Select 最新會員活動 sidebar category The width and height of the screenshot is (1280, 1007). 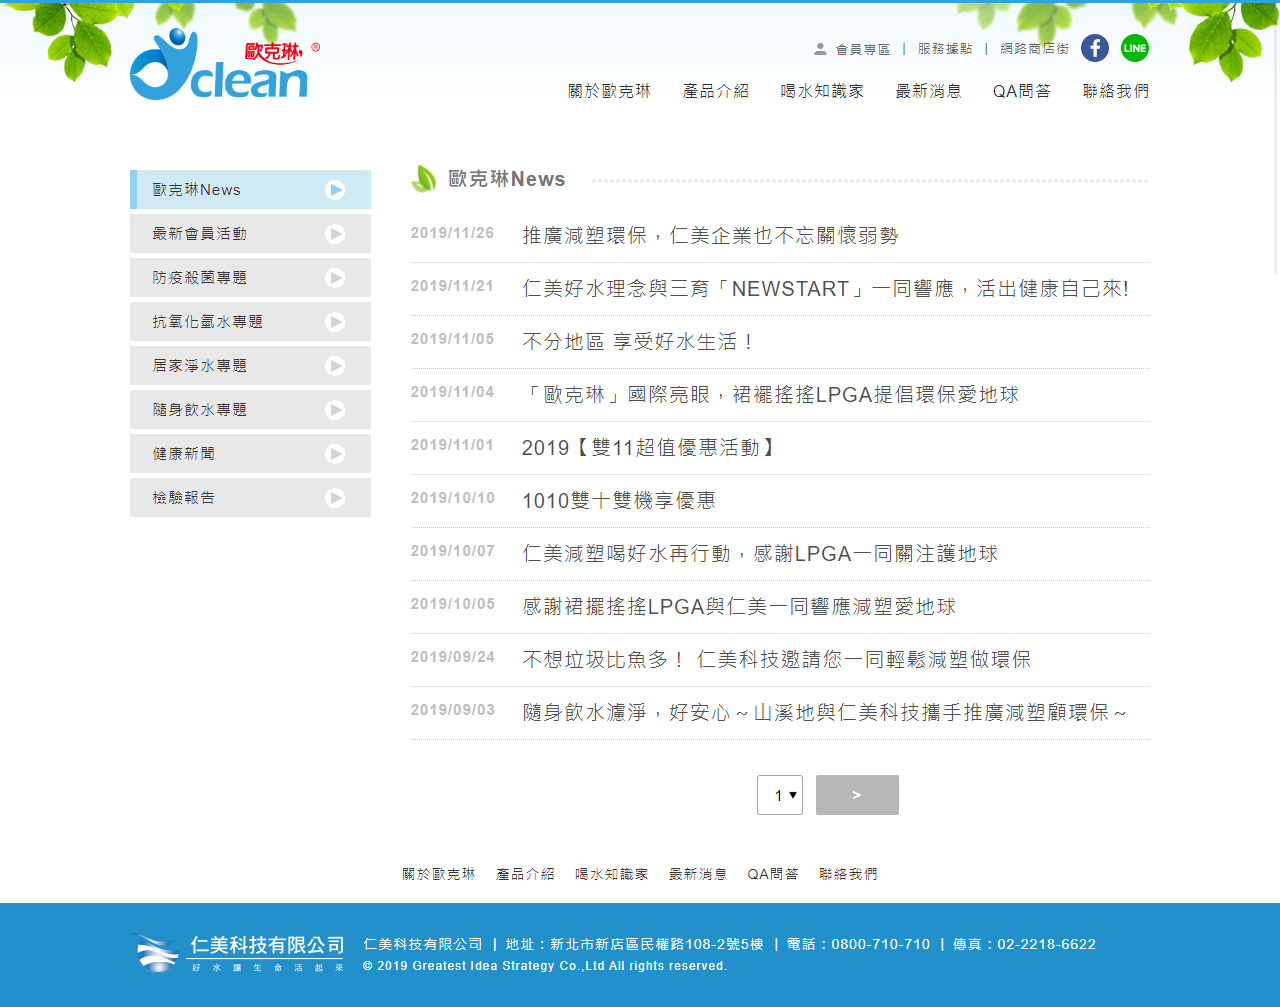click(x=250, y=234)
